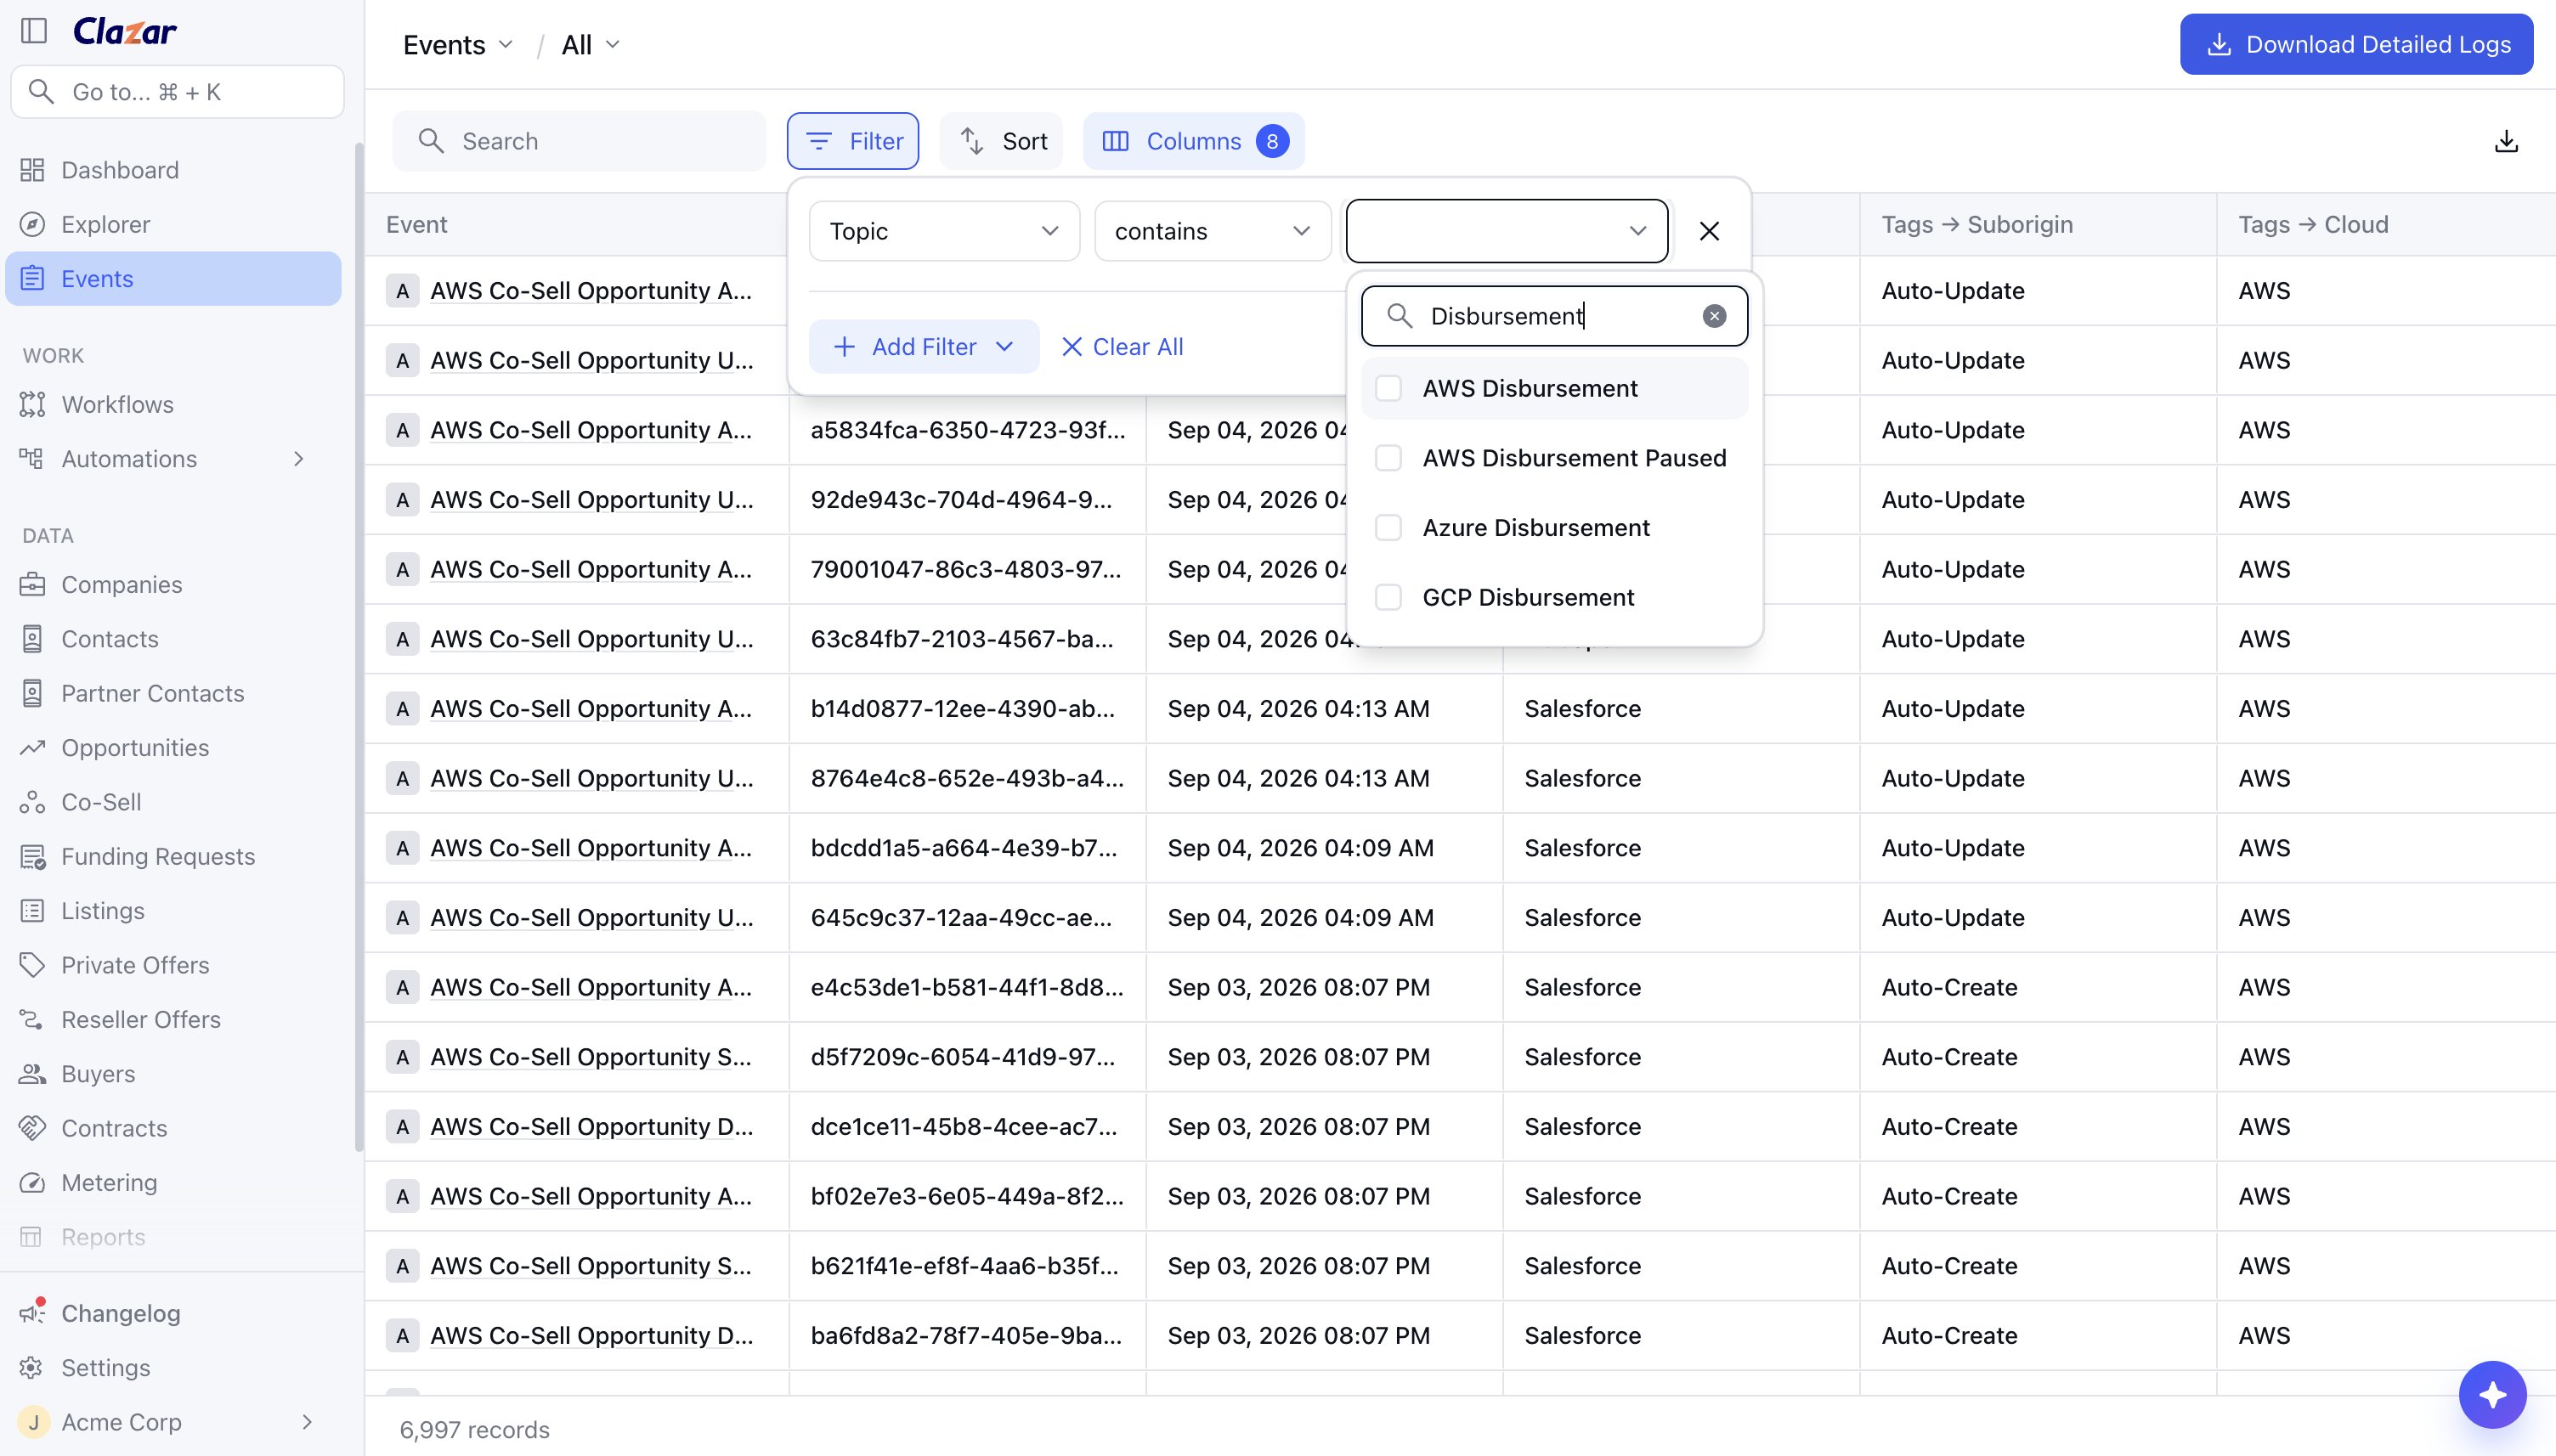This screenshot has width=2556, height=1456.
Task: Click the Metering gauge icon
Action: click(x=32, y=1182)
